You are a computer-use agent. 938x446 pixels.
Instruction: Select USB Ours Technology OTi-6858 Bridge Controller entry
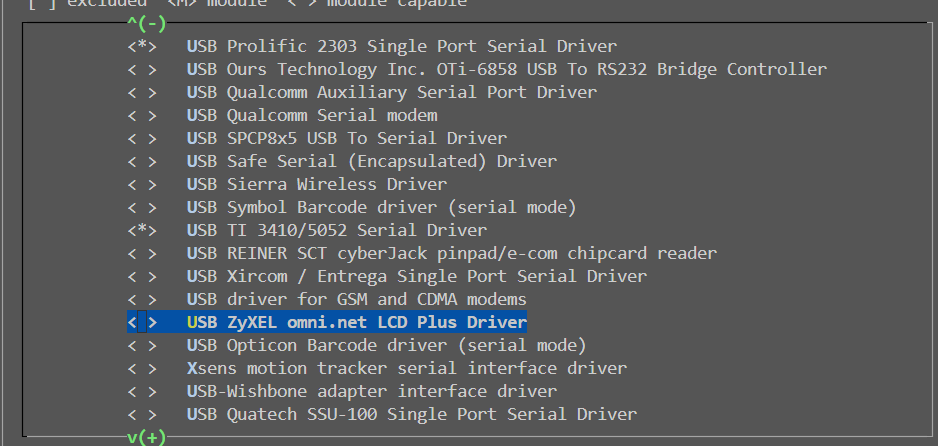coord(507,69)
